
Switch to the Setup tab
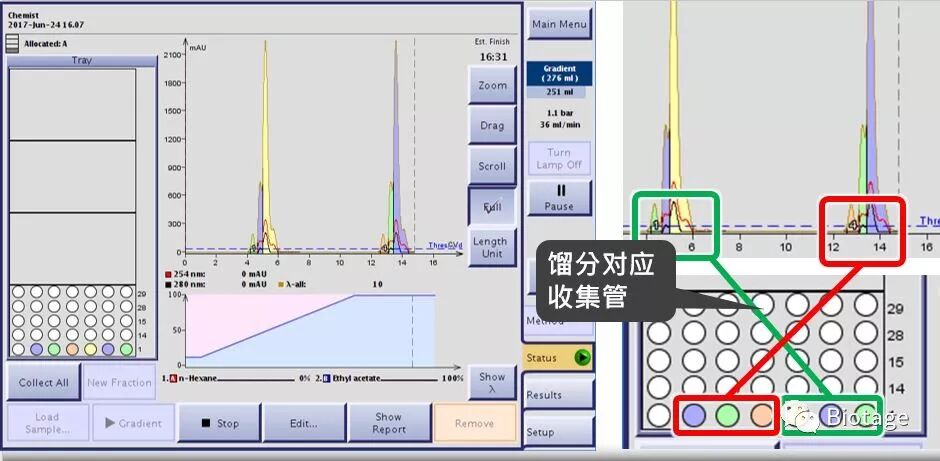click(558, 432)
